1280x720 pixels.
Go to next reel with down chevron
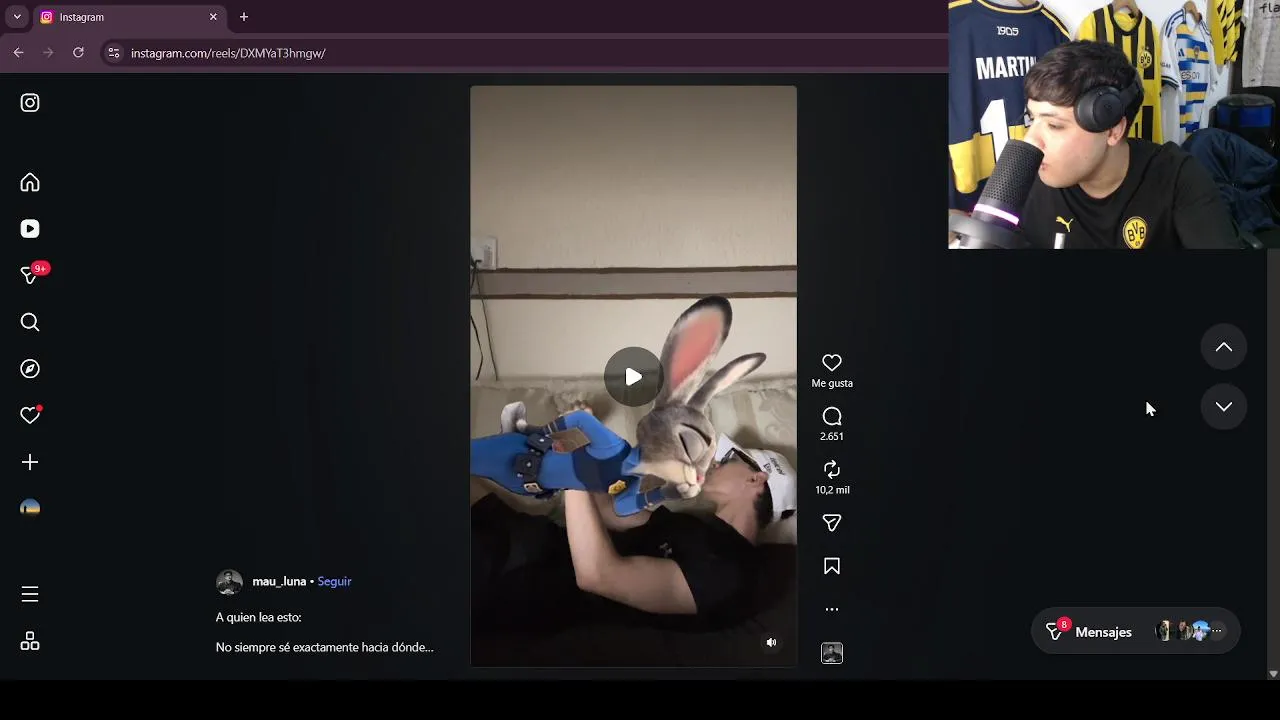coord(1224,407)
